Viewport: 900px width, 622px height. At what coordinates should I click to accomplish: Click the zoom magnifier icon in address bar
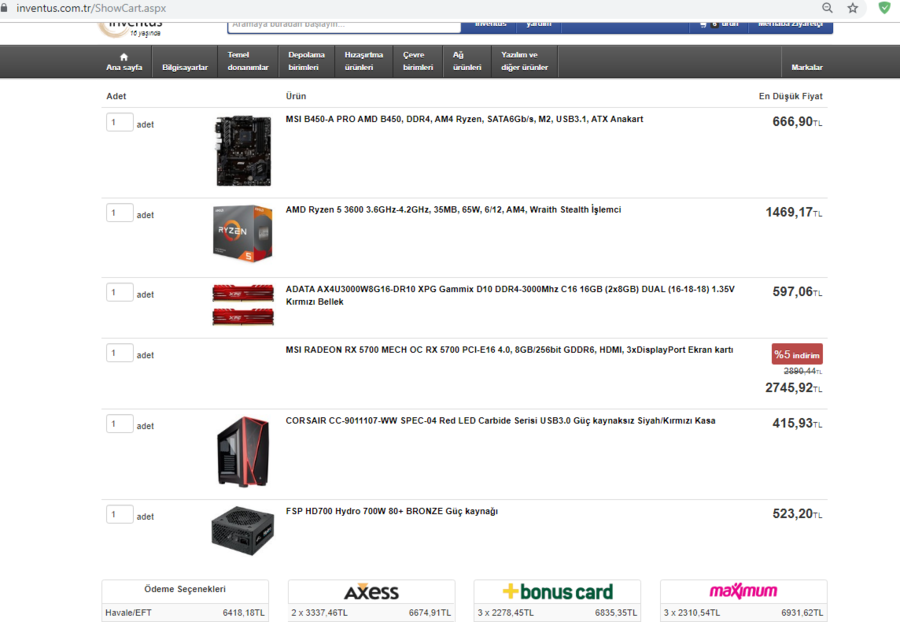(827, 8)
